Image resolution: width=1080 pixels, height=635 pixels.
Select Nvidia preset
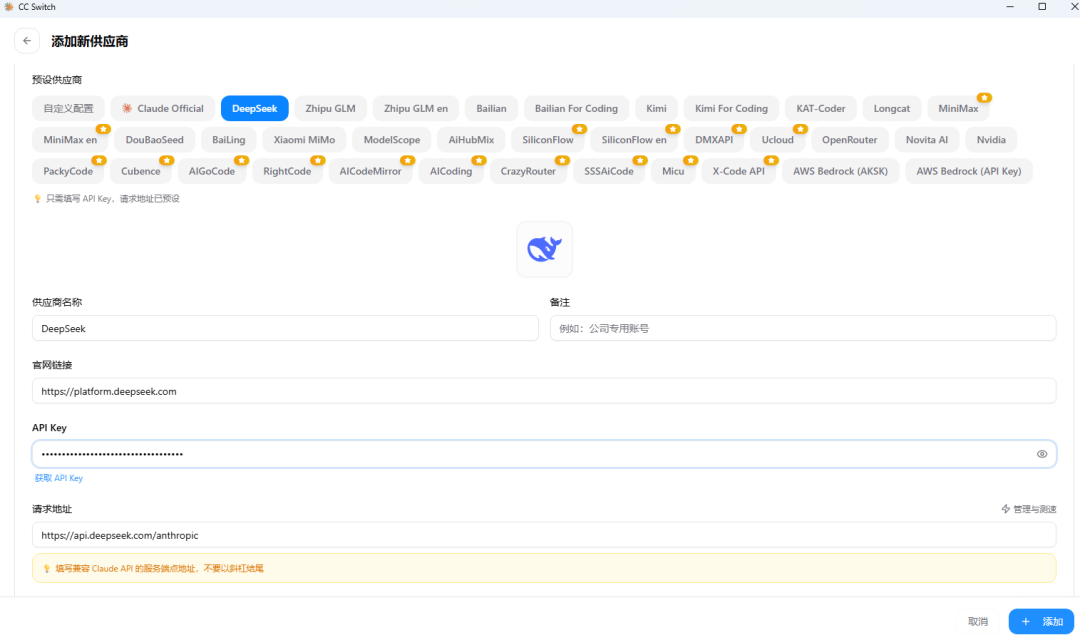click(x=991, y=139)
